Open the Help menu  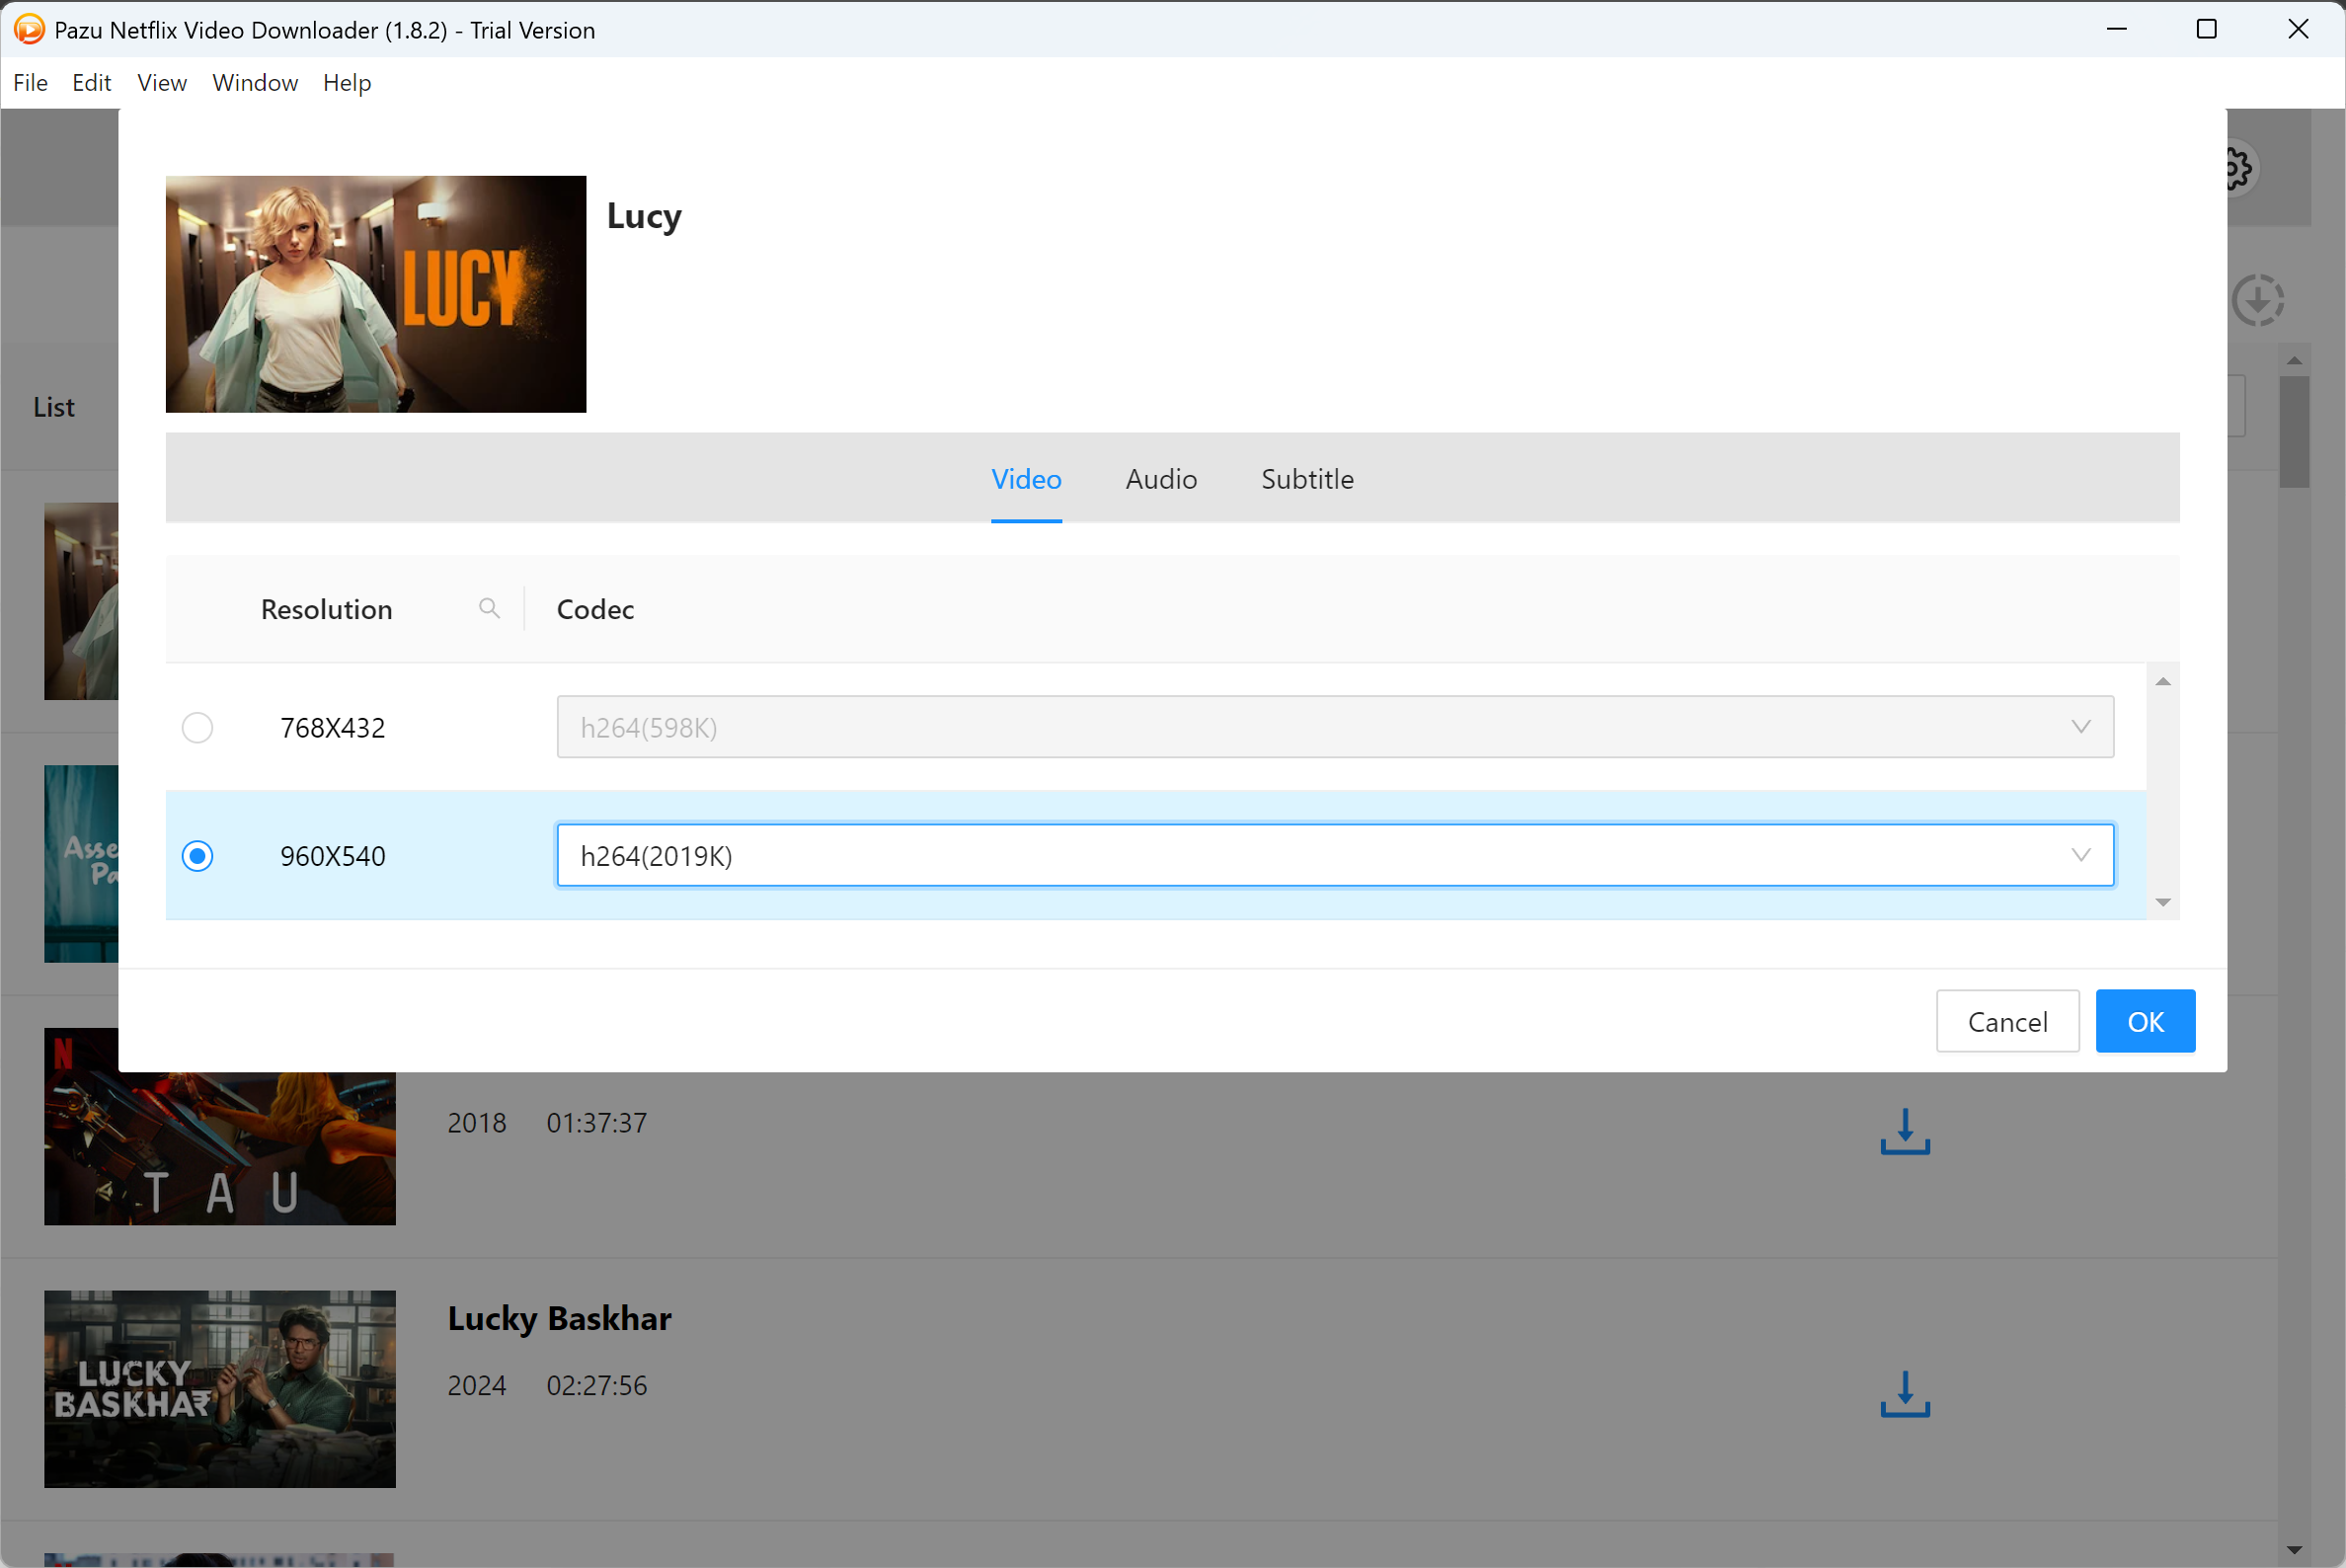(x=346, y=83)
